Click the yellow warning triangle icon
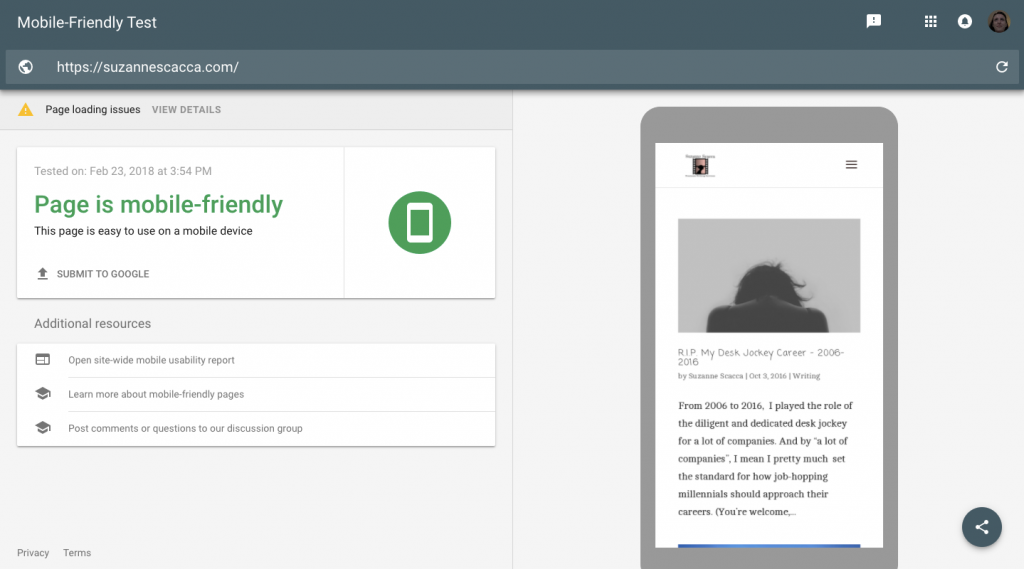The width and height of the screenshot is (1024, 569). click(25, 110)
